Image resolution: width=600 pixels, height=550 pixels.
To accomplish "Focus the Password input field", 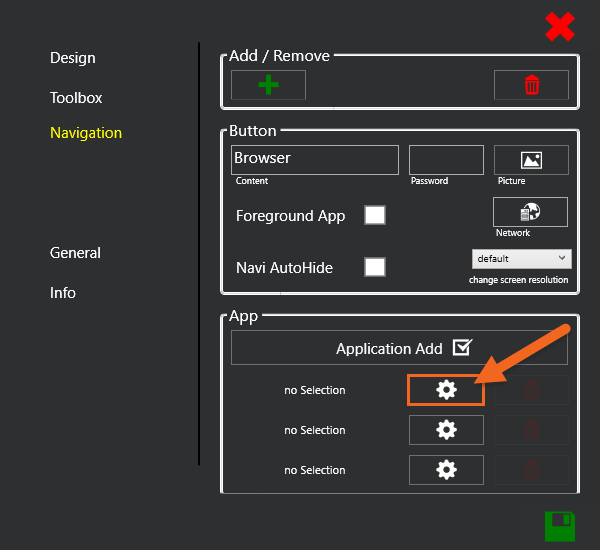I will point(446,160).
